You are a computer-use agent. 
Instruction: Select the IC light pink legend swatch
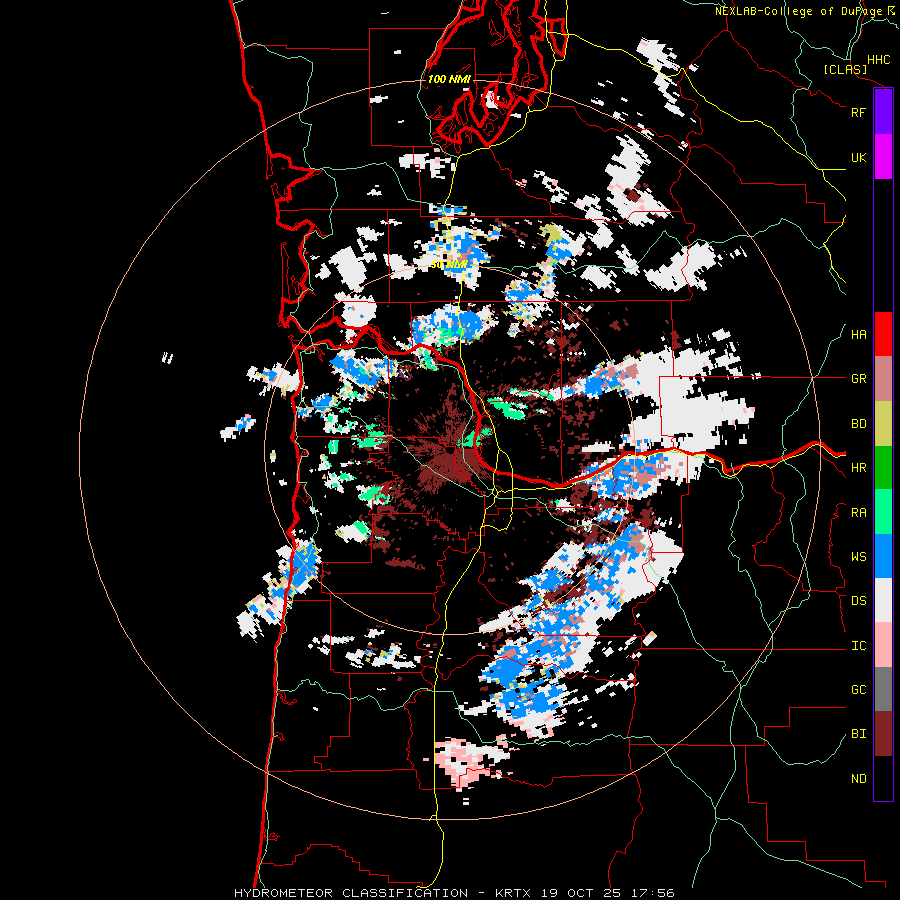pos(883,645)
